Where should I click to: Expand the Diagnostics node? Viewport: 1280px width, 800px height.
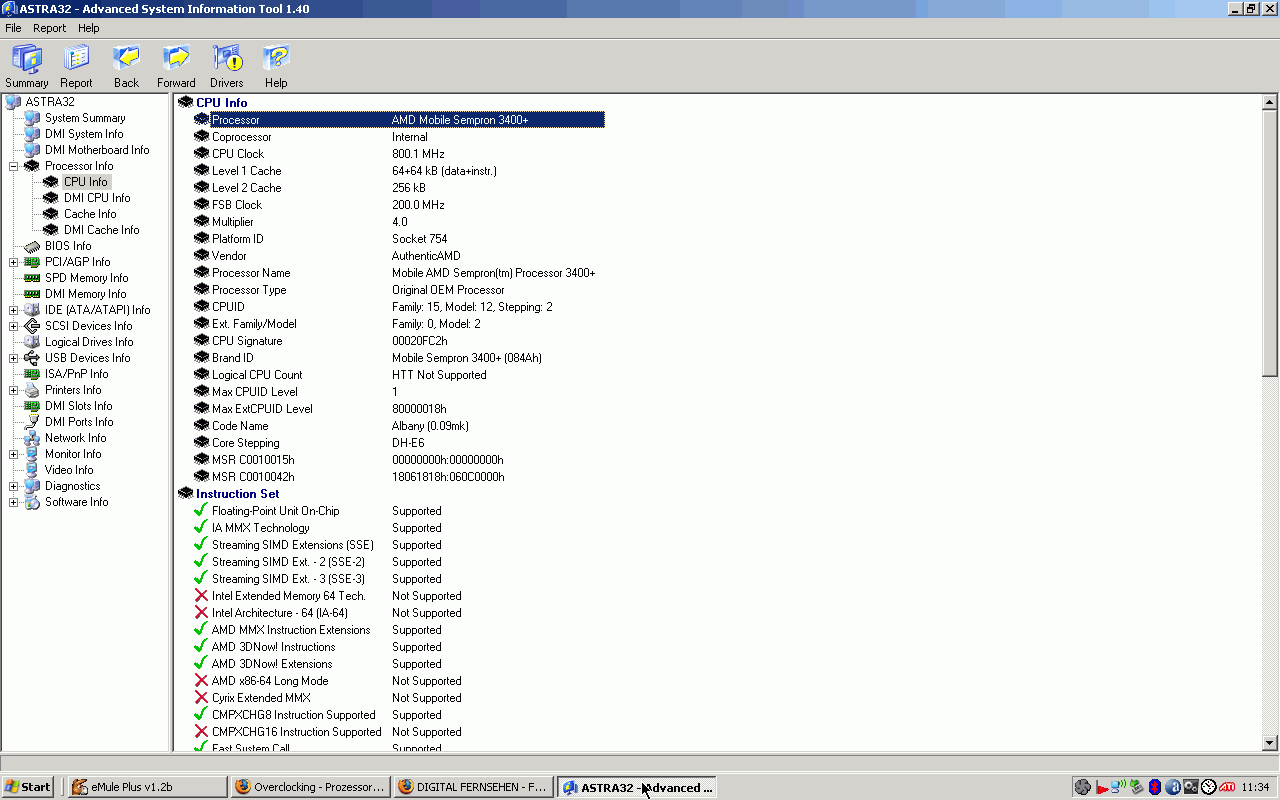point(14,486)
